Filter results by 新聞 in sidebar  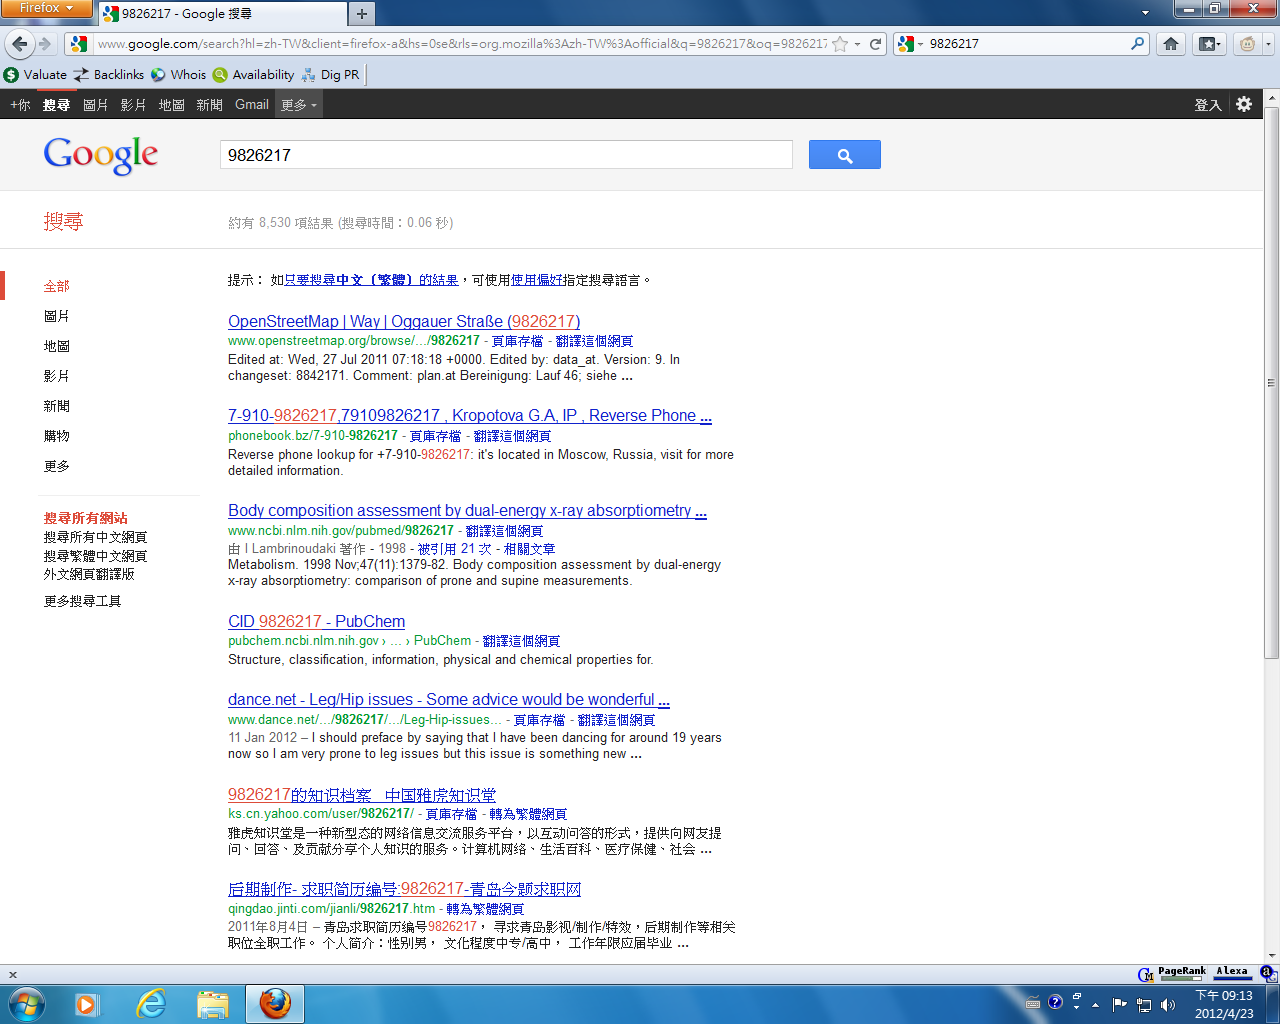coord(57,406)
